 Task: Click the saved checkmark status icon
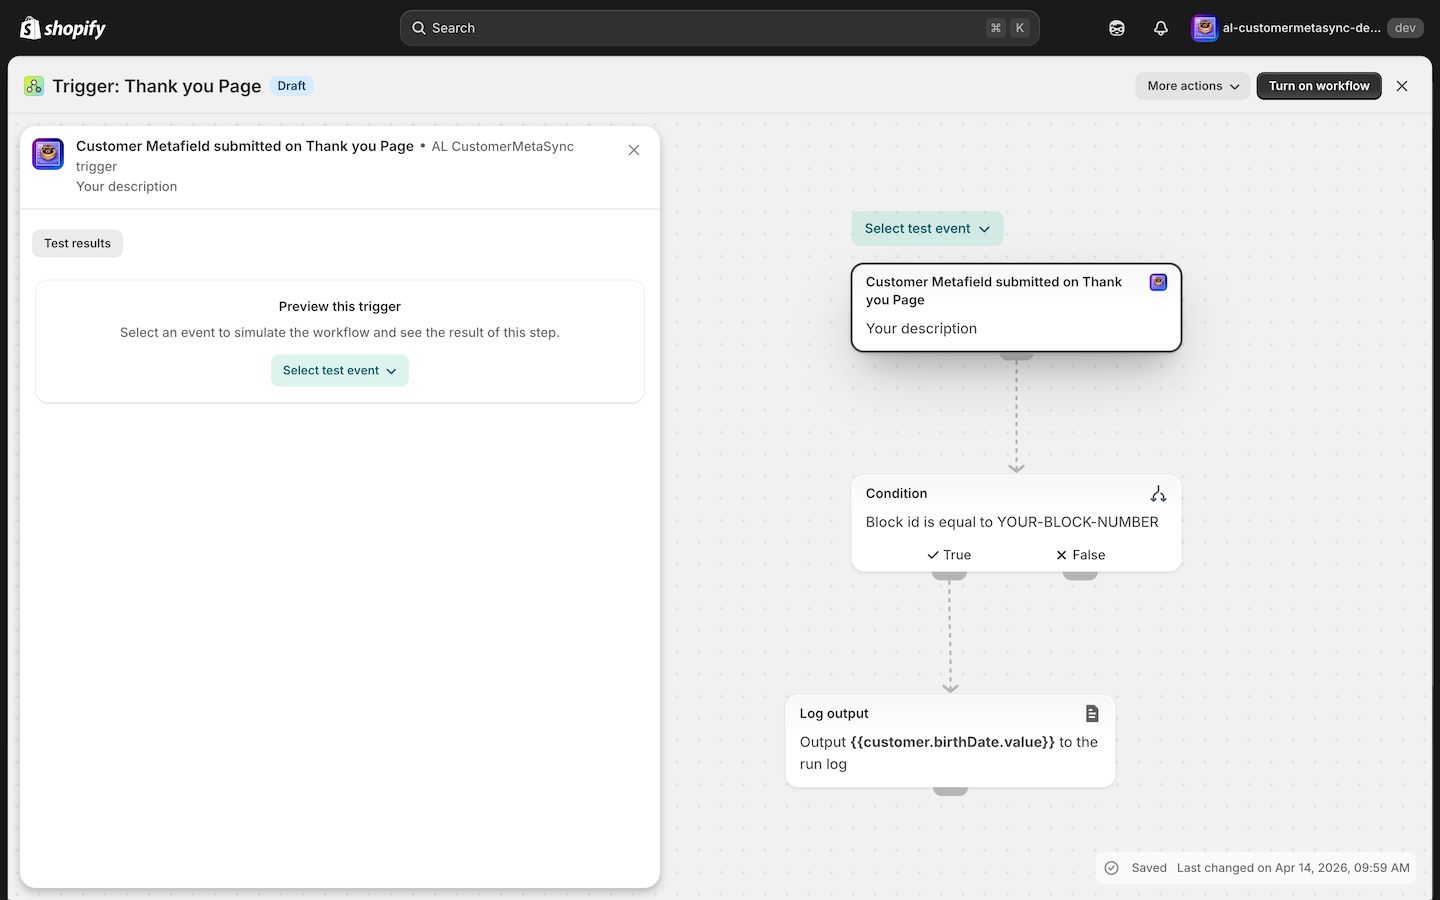(1111, 868)
